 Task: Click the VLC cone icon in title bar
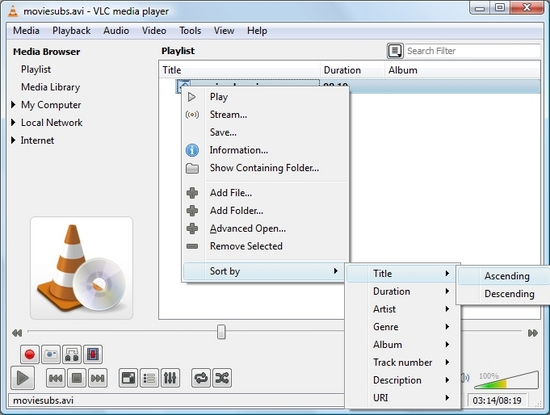click(x=13, y=11)
